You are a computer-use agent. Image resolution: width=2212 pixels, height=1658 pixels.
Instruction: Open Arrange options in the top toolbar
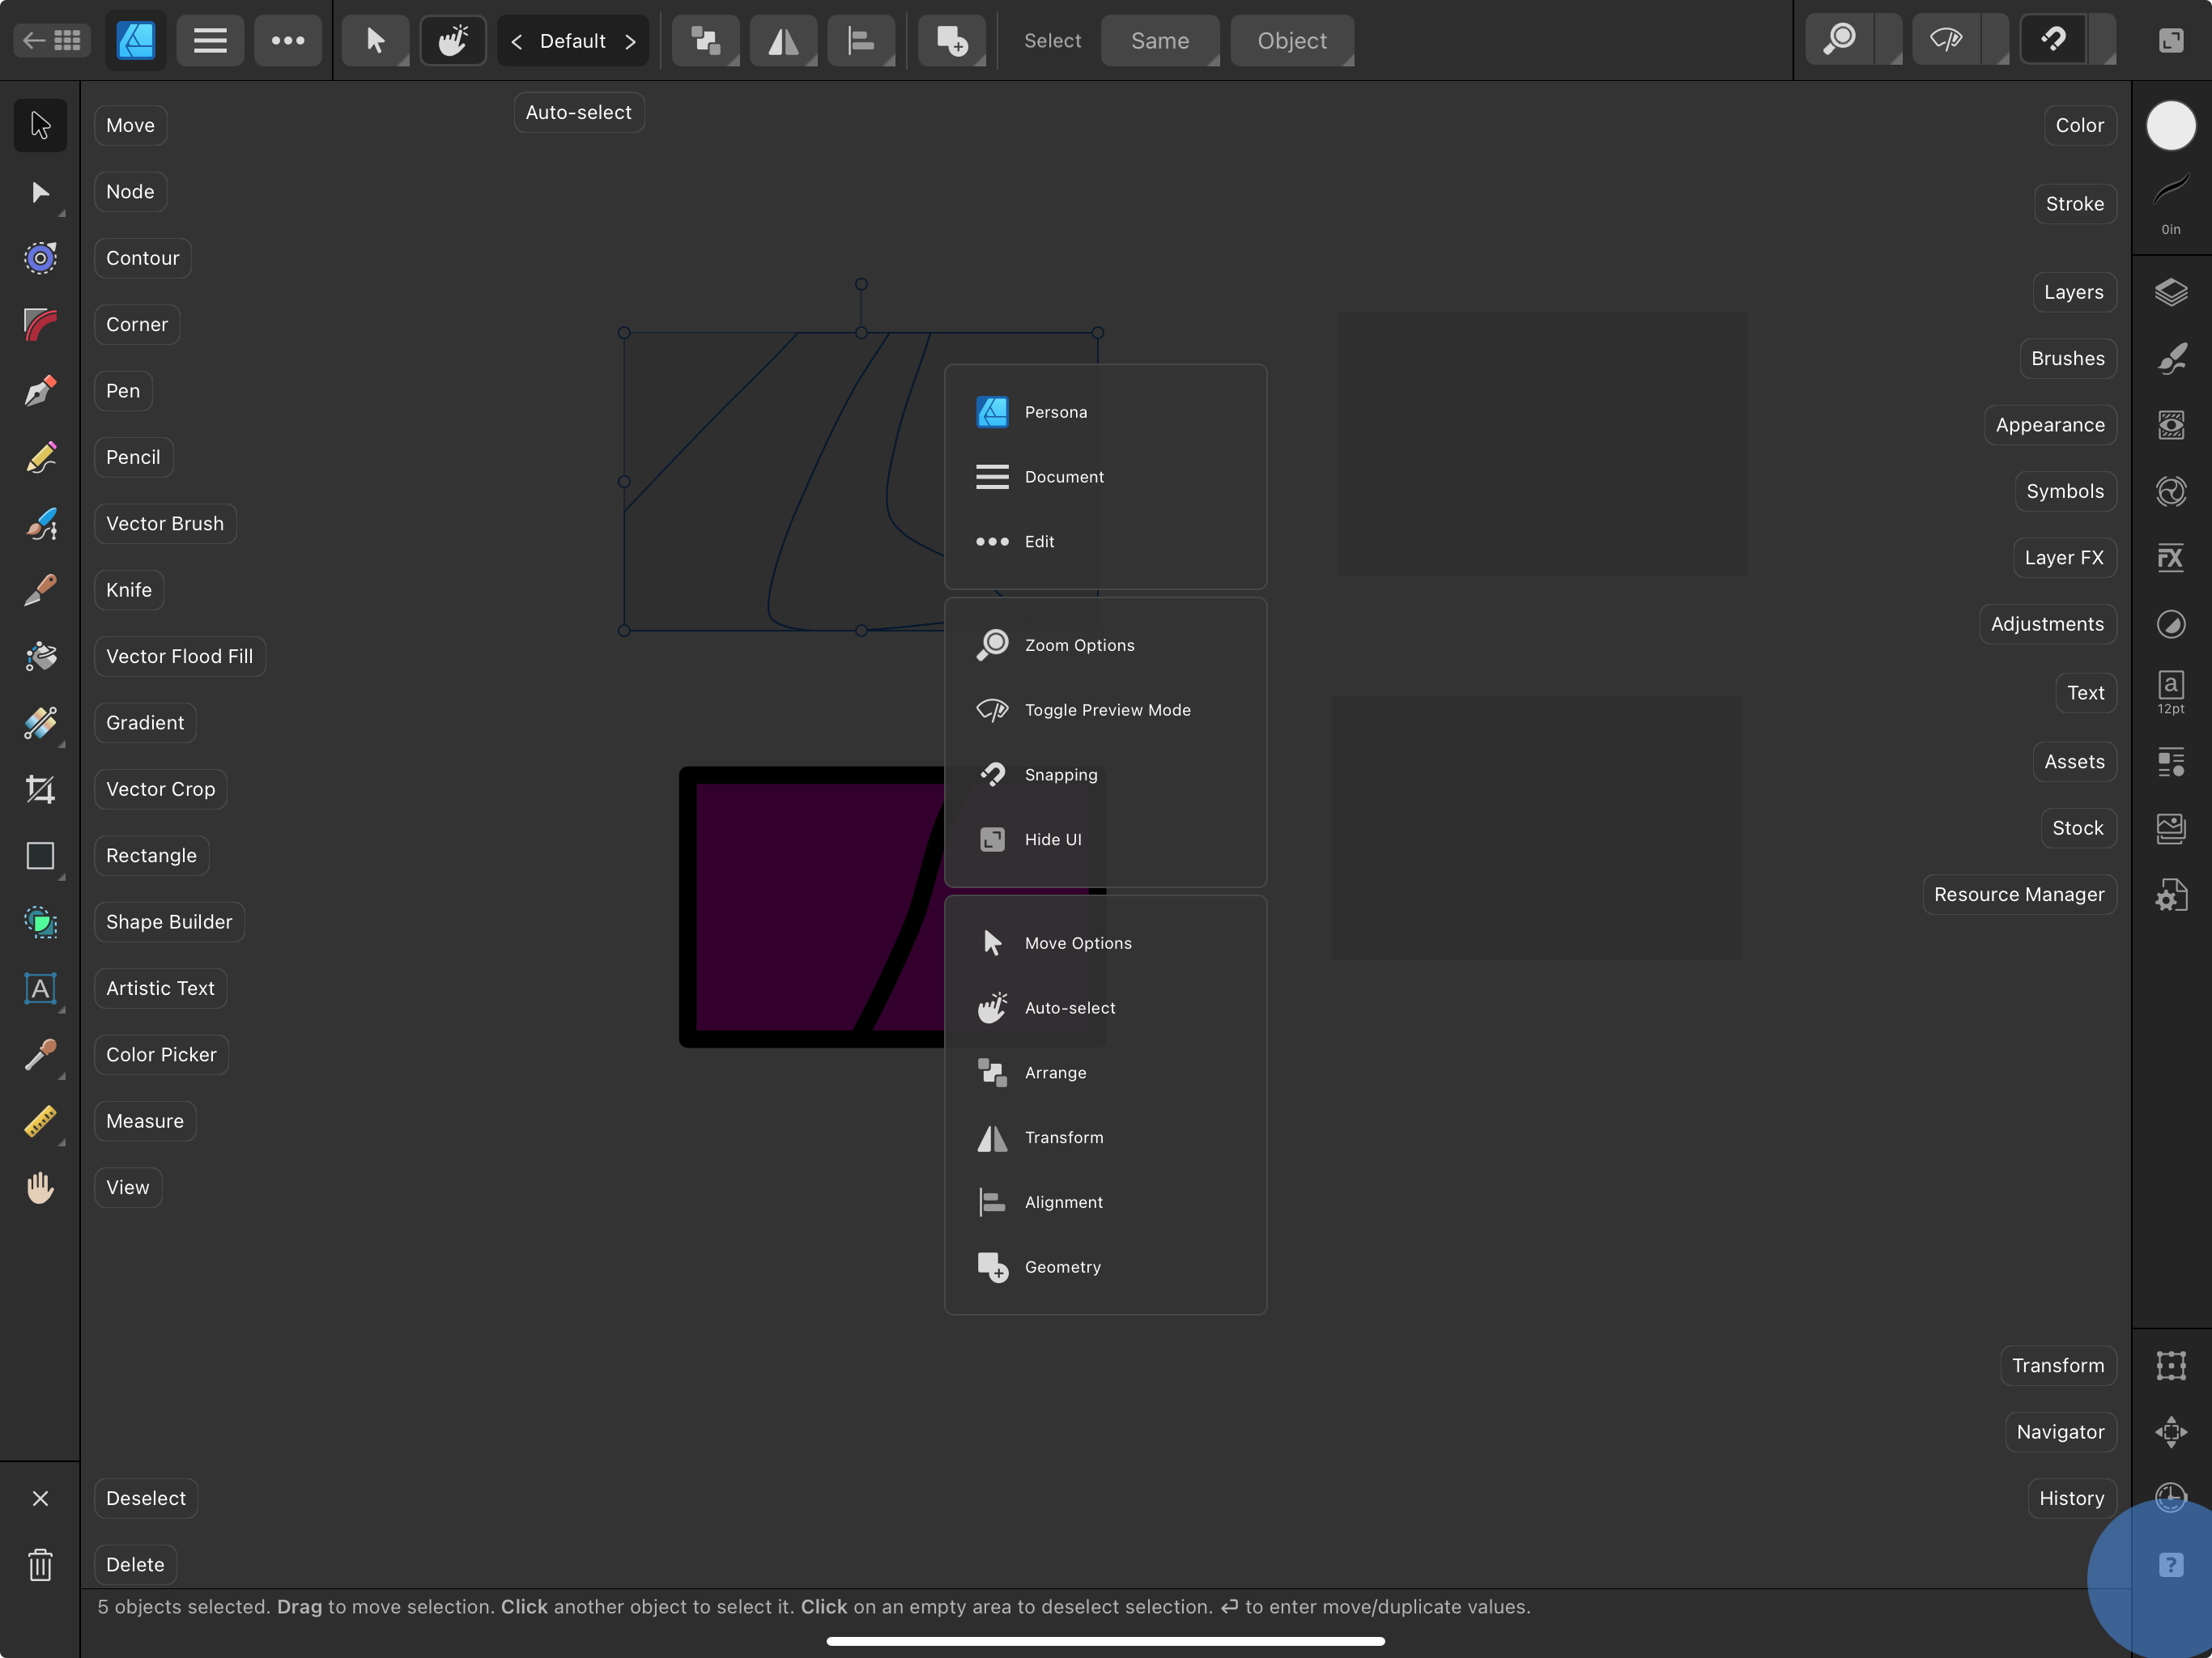[706, 41]
